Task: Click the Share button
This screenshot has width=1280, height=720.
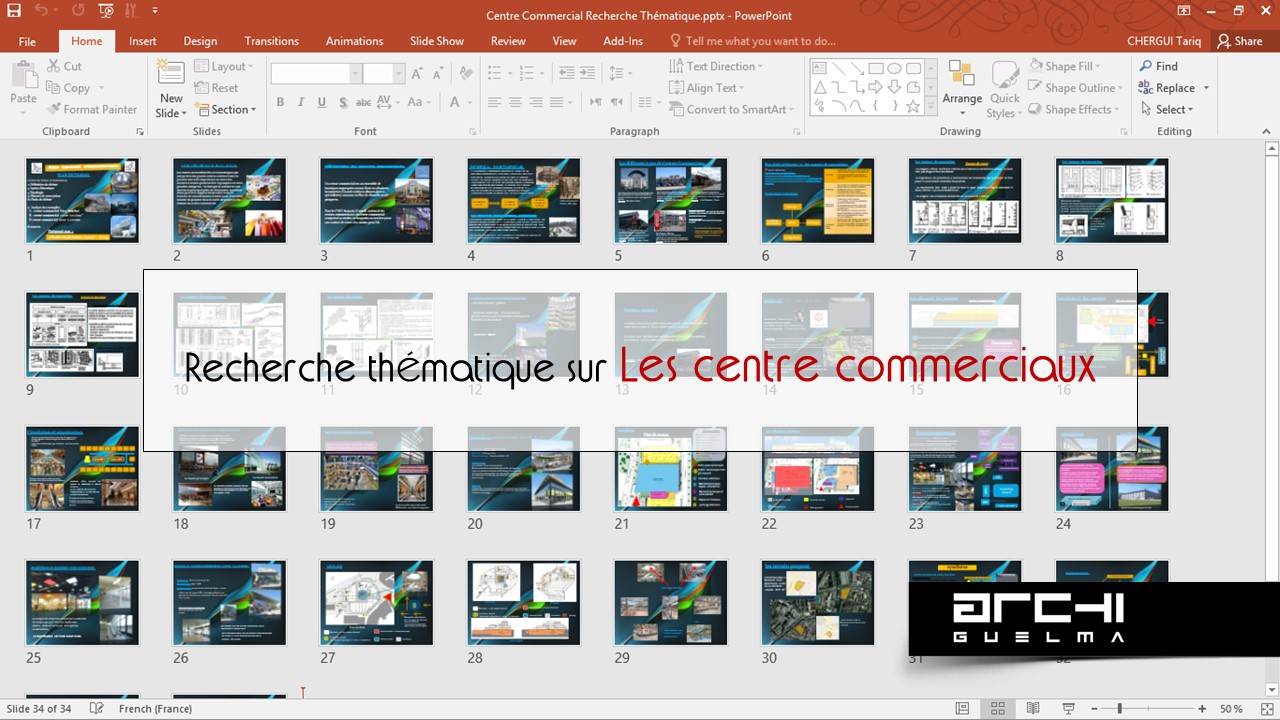Action: click(1240, 41)
